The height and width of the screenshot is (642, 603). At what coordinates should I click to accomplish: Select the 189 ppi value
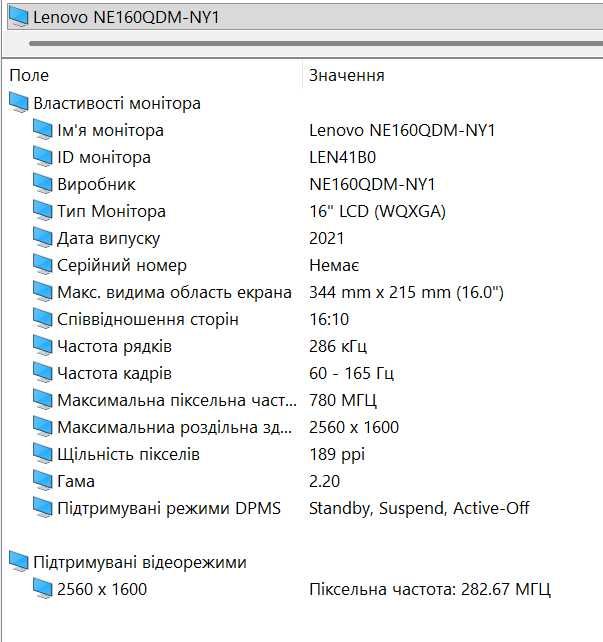(337, 454)
